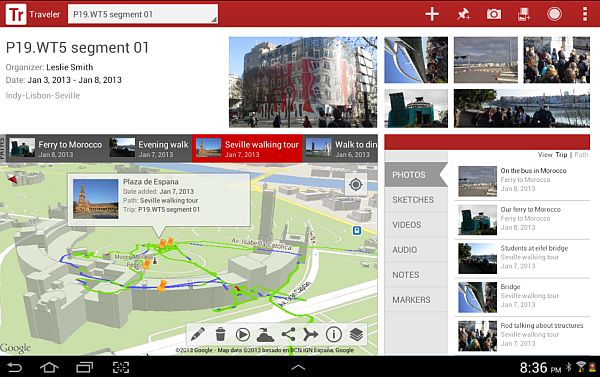Tap the orange pushpin marker near the south arc
Screen dimensions: 600x377
(x=162, y=286)
